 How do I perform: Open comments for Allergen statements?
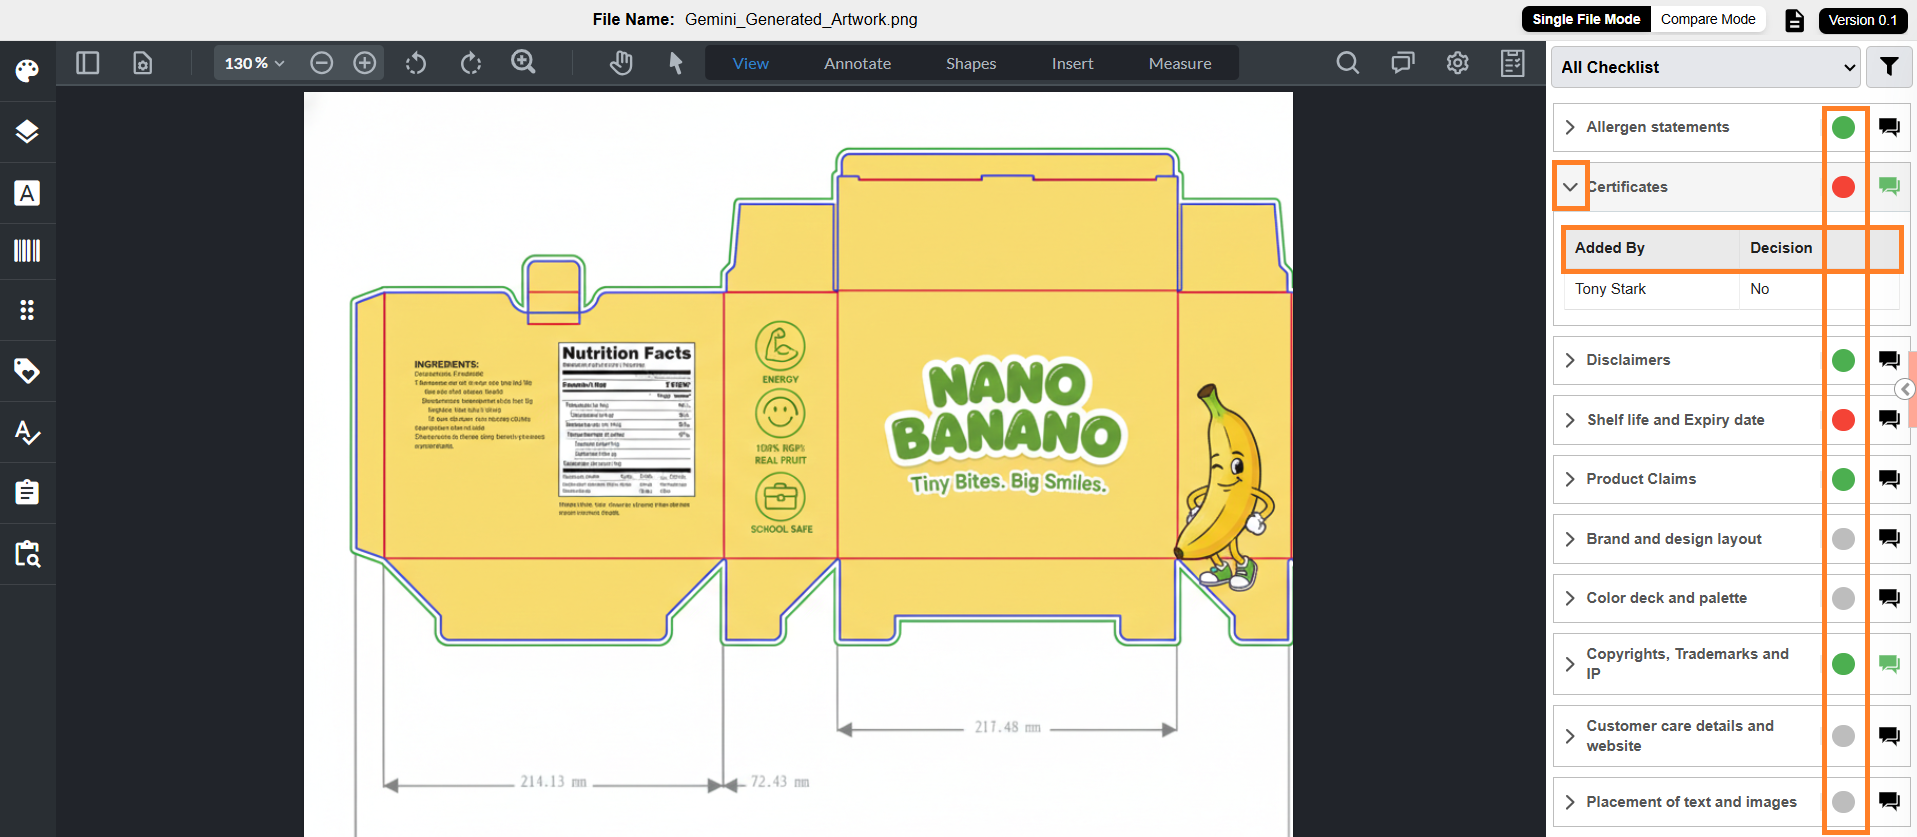1889,127
